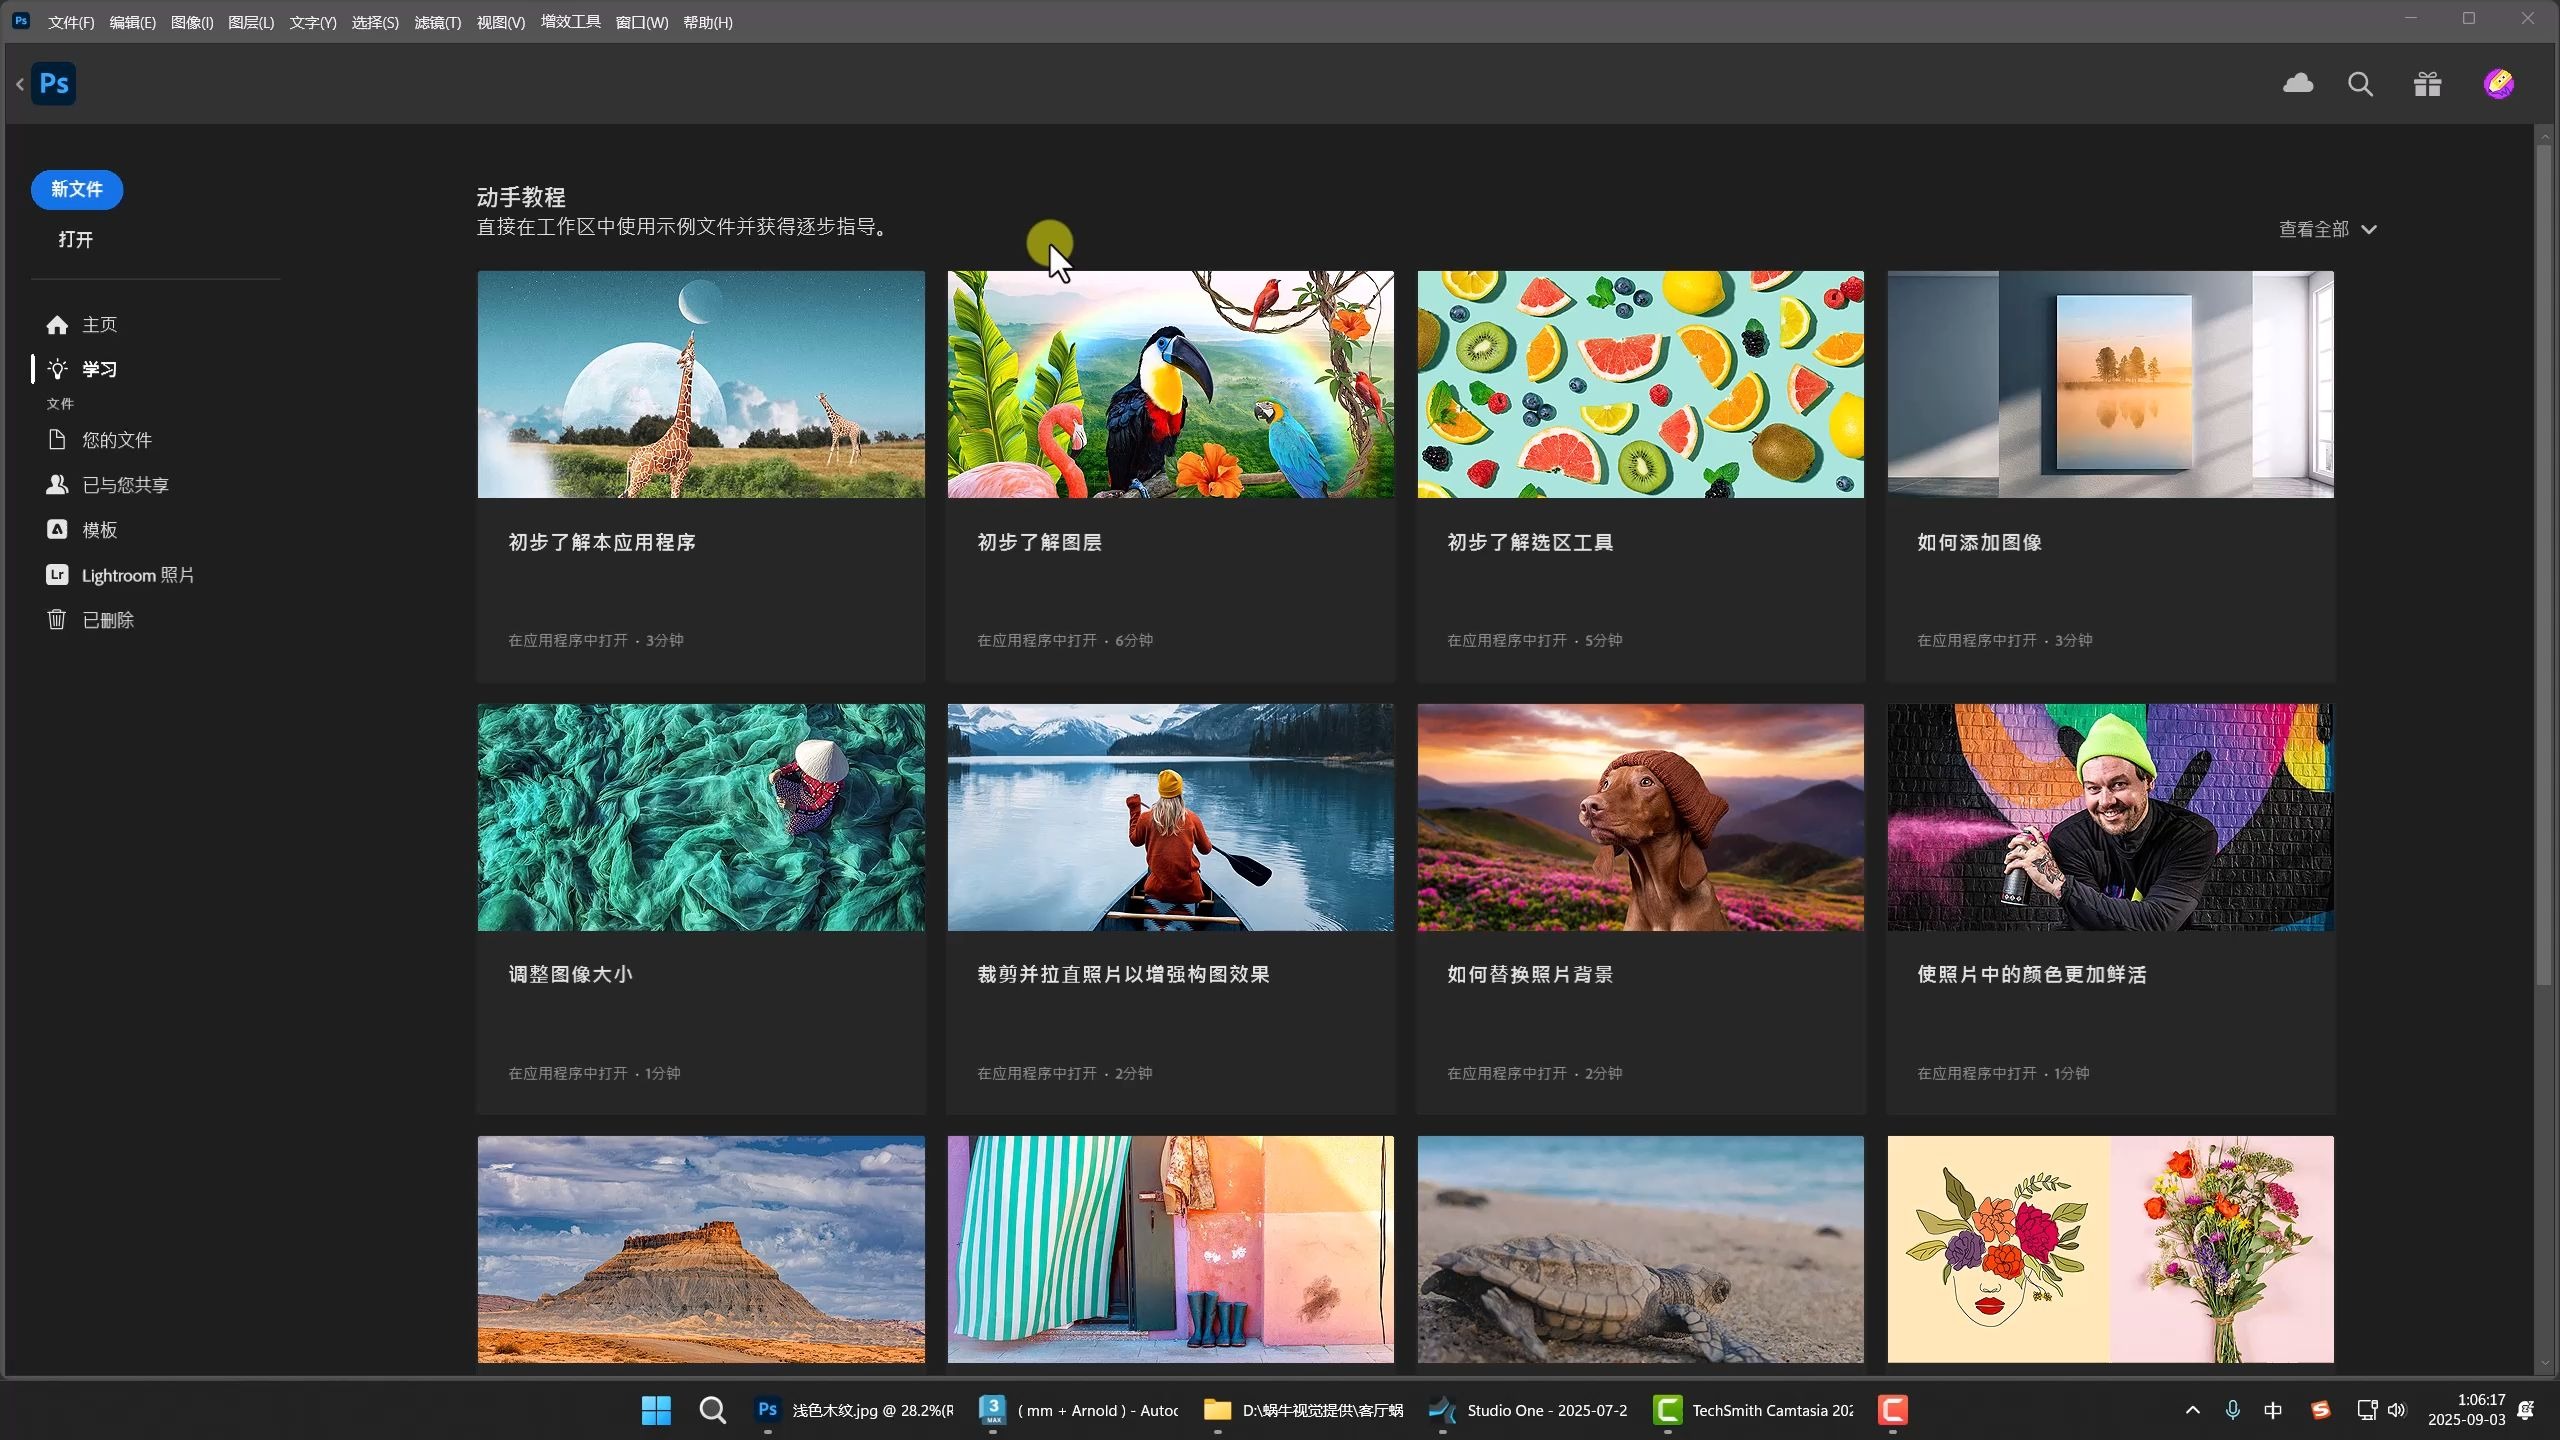
Task: Click the dog wearing beanie thumbnail
Action: (x=1640, y=817)
